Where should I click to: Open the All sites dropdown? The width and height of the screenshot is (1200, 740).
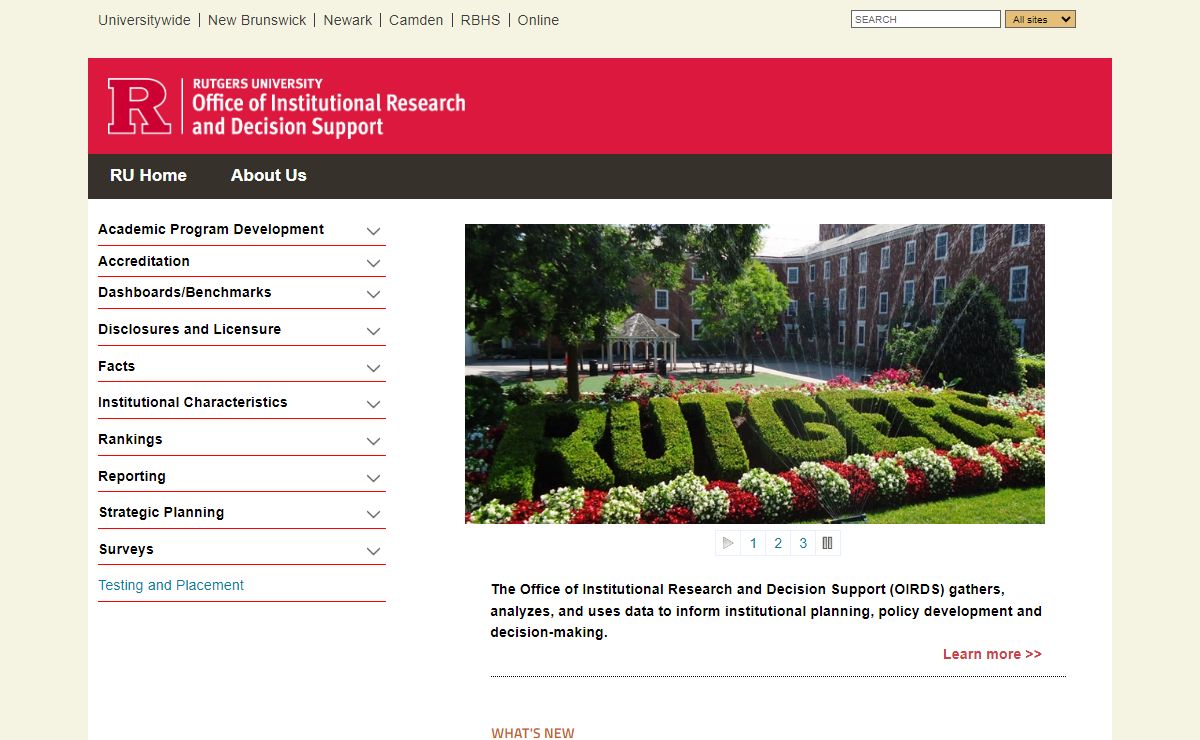(1040, 19)
